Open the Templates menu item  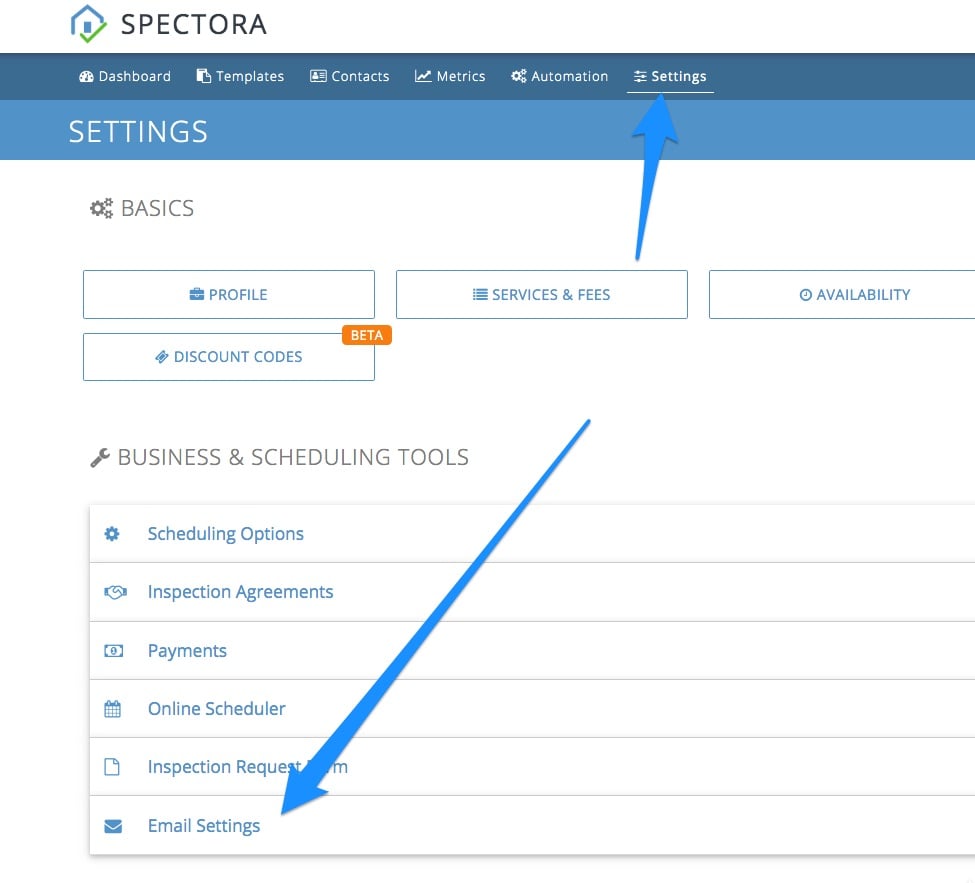(x=240, y=75)
